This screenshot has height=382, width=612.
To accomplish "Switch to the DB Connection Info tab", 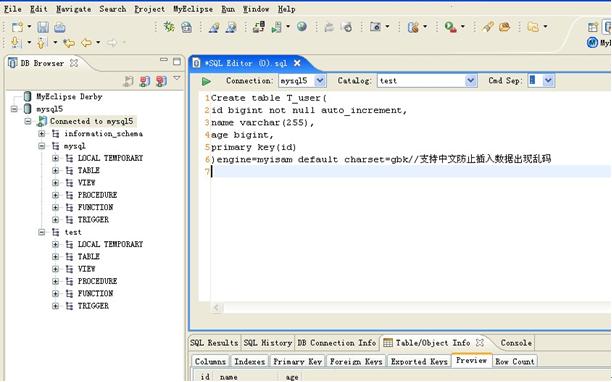I will [337, 343].
